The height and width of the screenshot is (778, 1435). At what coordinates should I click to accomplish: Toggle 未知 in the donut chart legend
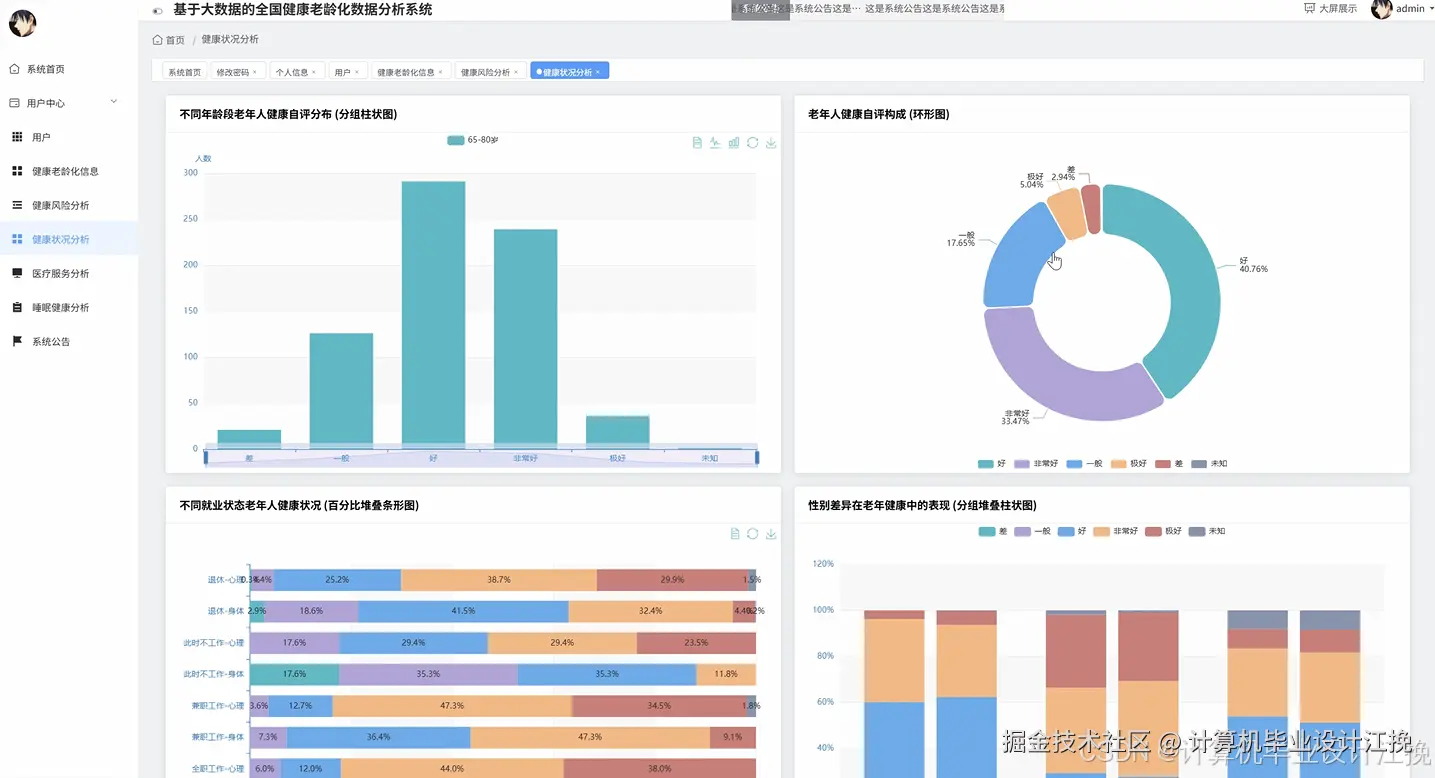(1209, 464)
